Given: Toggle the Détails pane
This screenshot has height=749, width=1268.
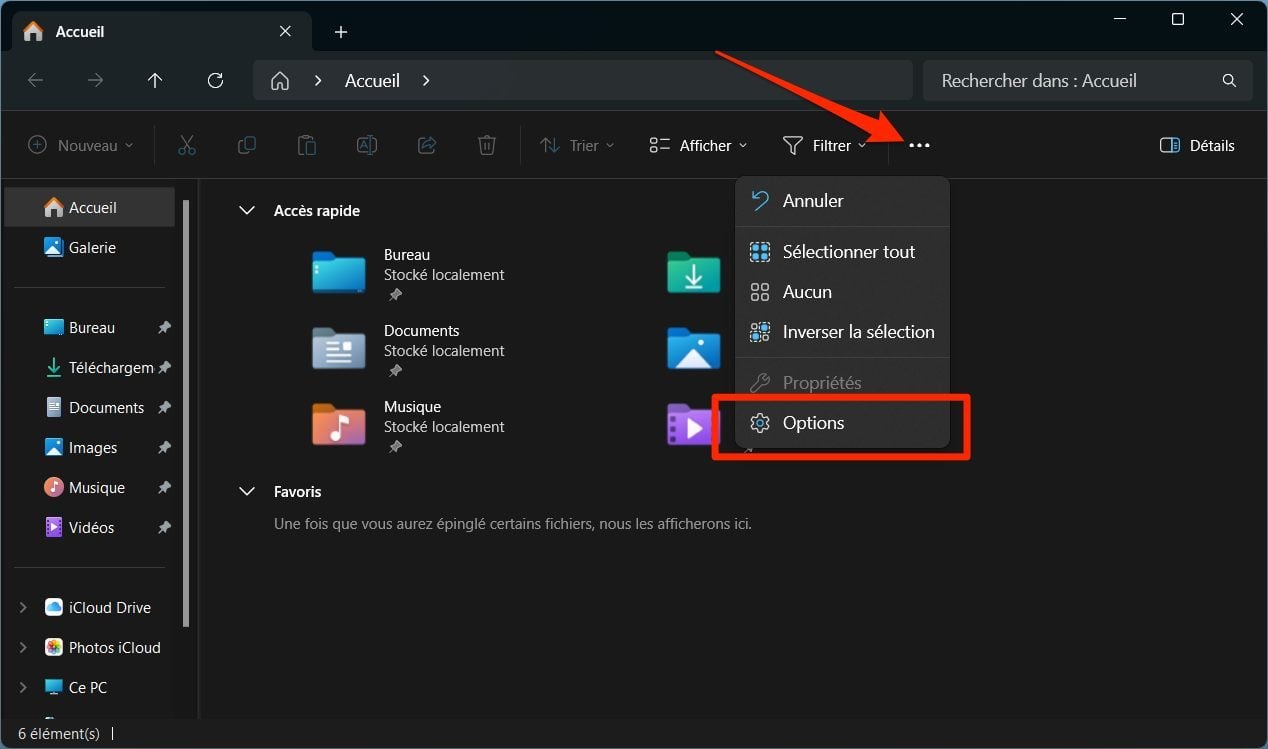Looking at the screenshot, I should click(1197, 146).
